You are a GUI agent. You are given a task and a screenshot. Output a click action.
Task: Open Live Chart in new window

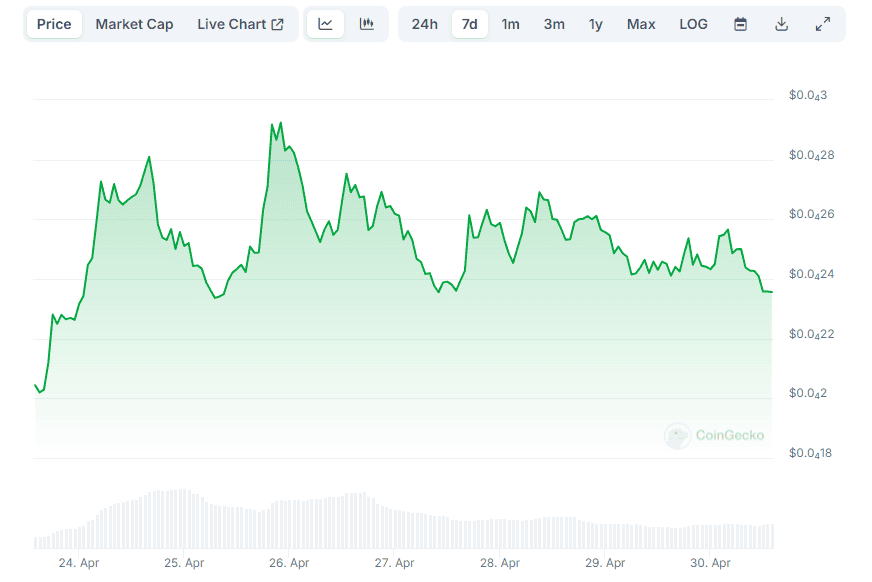pyautogui.click(x=240, y=24)
